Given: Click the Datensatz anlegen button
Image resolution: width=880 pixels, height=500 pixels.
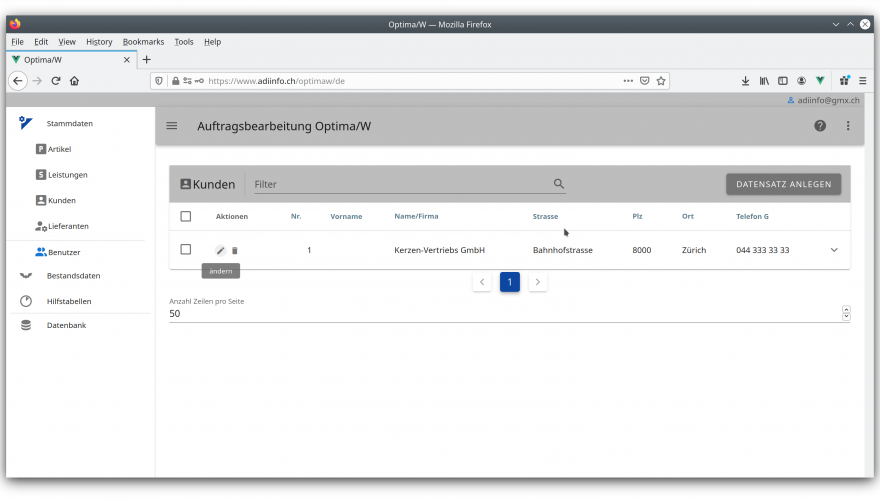Looking at the screenshot, I should (783, 184).
